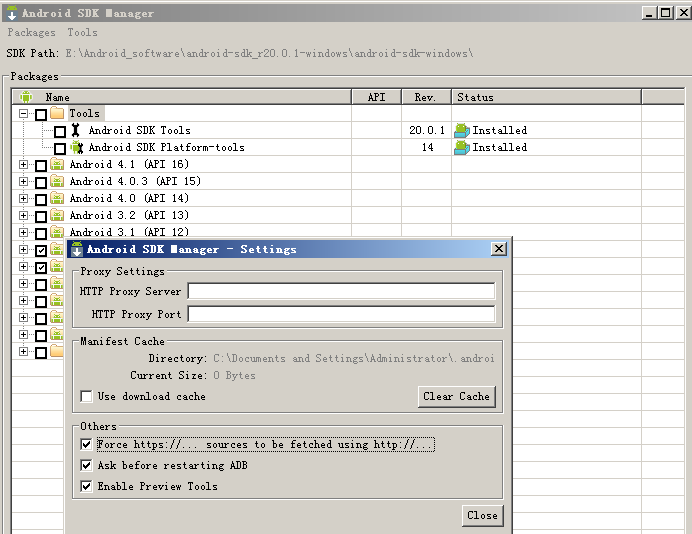Click the Installed status icon for SDK Tools

pyautogui.click(x=462, y=130)
